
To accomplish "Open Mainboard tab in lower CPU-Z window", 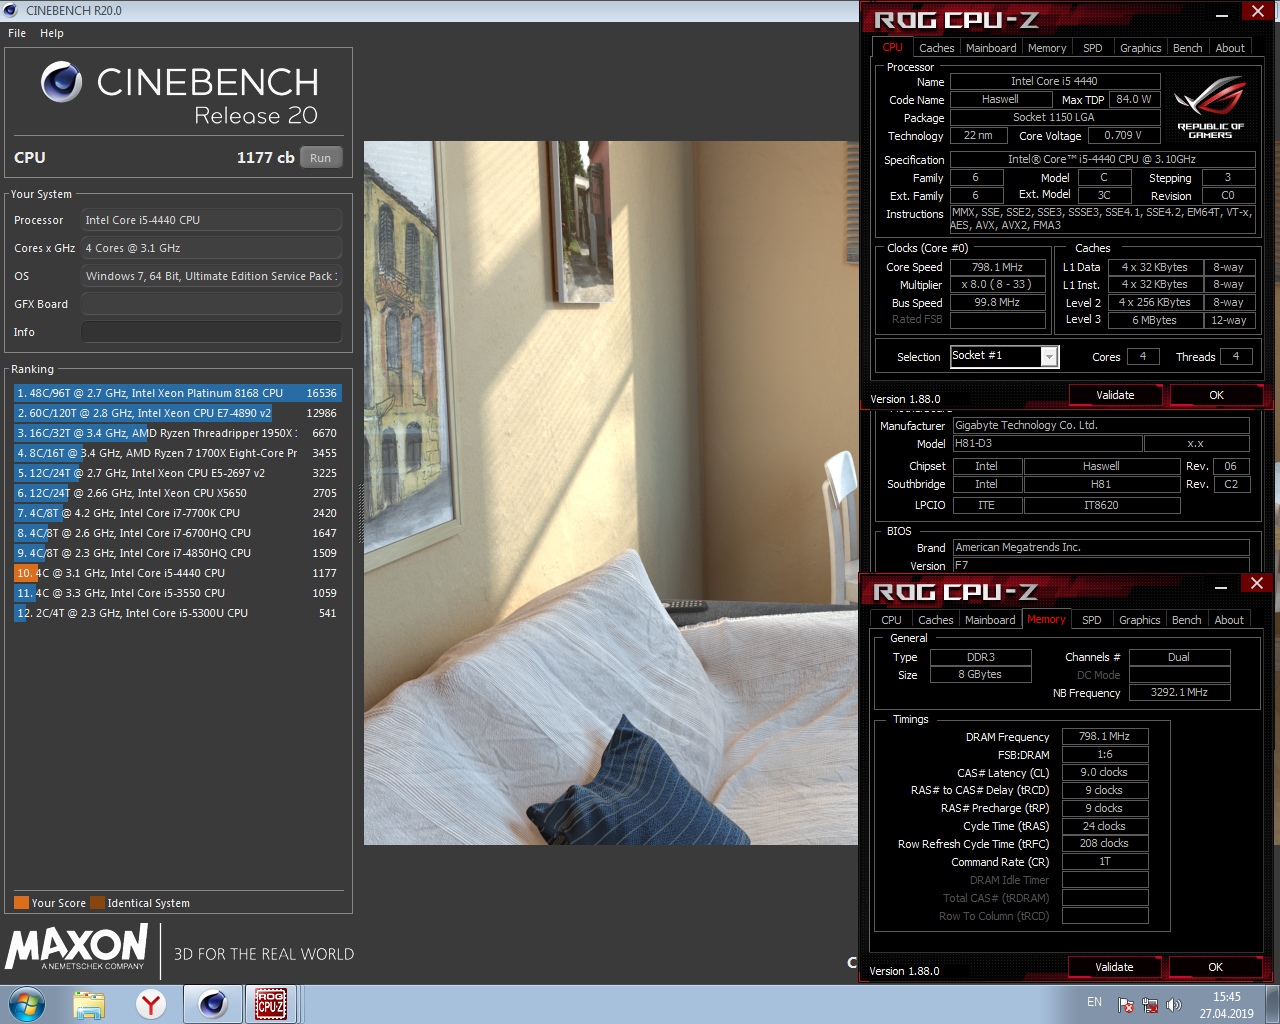I will click(990, 620).
